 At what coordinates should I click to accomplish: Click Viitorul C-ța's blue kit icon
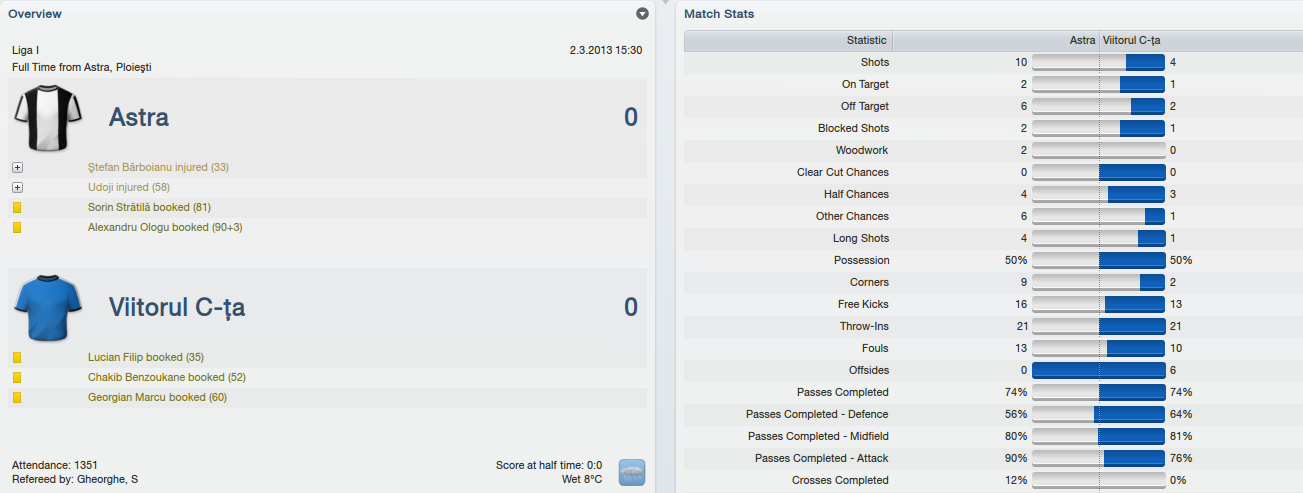click(40, 307)
